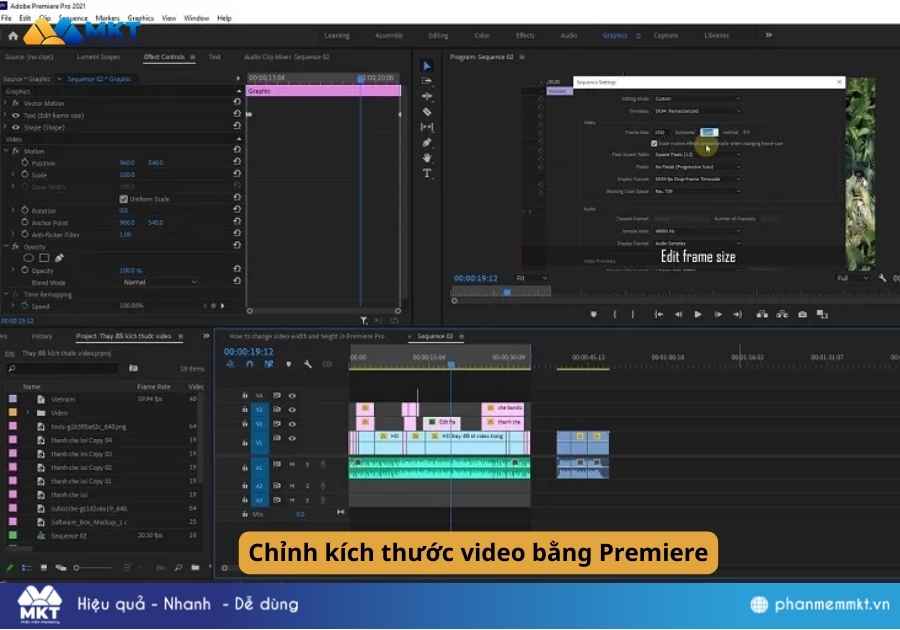Collapse Motion effect section
The width and height of the screenshot is (900, 630).
click(6, 151)
